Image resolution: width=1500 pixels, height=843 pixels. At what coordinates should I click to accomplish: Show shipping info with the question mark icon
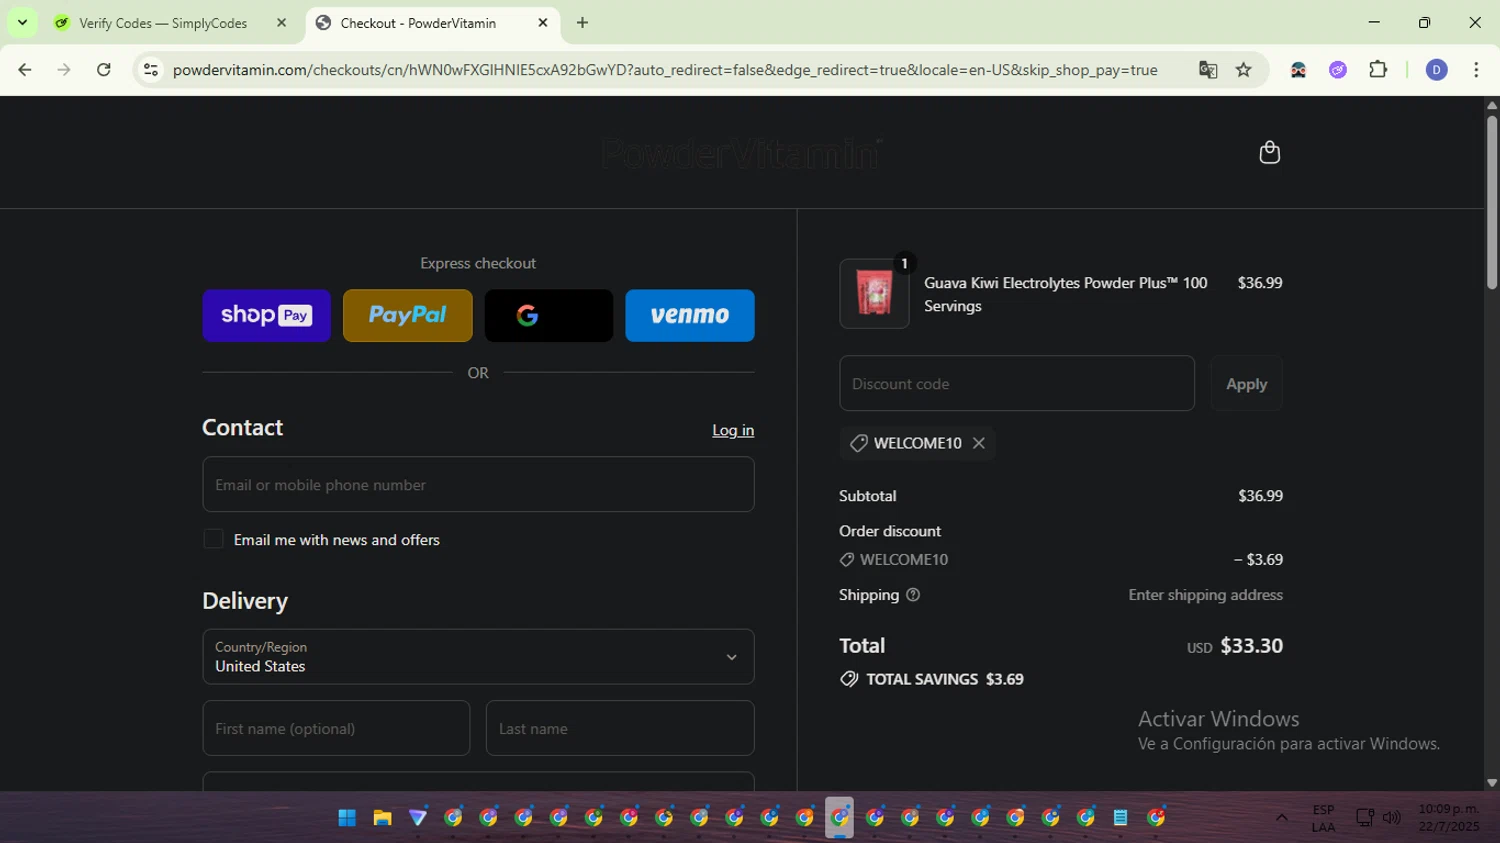tap(913, 595)
